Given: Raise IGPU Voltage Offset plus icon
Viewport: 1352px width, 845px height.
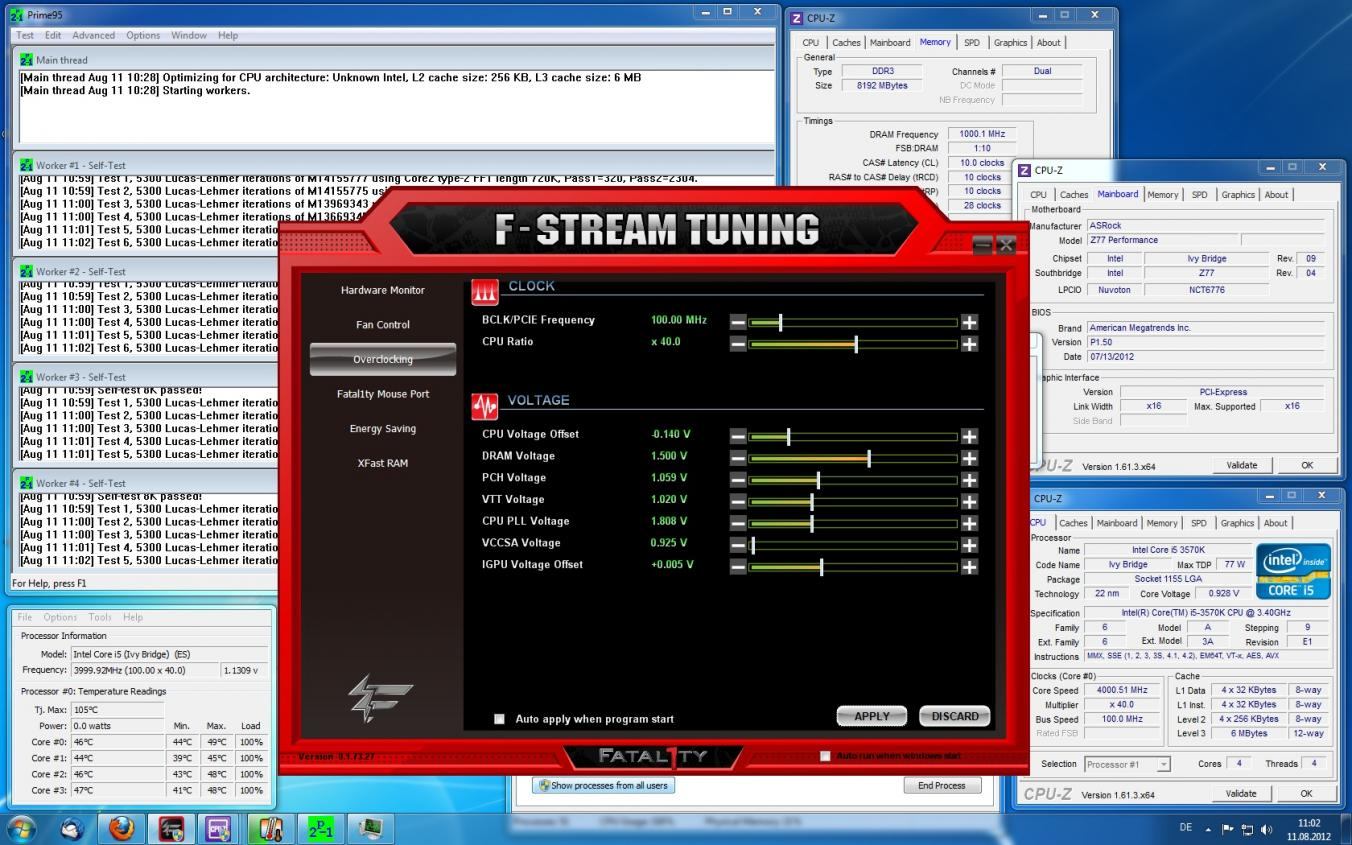Looking at the screenshot, I should tap(969, 567).
